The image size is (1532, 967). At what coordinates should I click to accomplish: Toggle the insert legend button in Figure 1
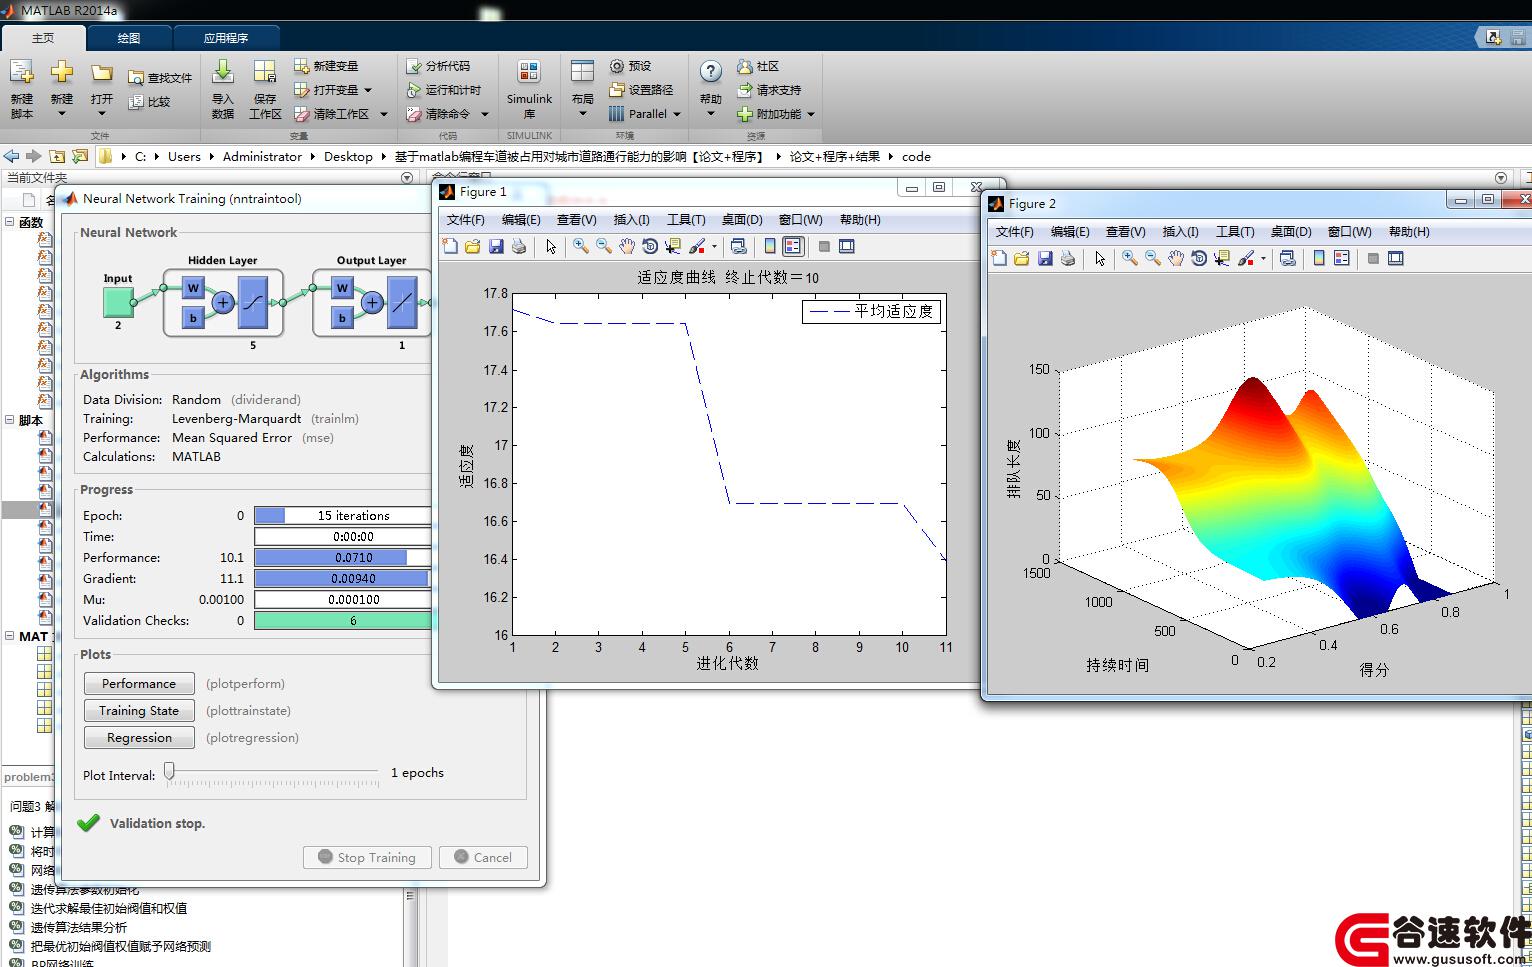point(793,246)
